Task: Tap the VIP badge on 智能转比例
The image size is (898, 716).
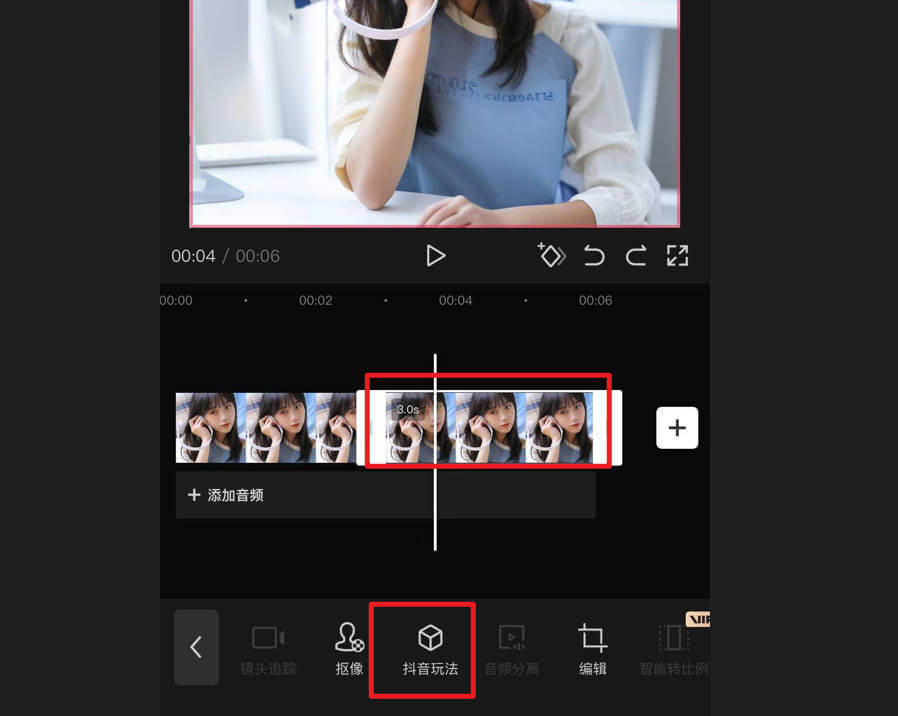Action: click(699, 618)
